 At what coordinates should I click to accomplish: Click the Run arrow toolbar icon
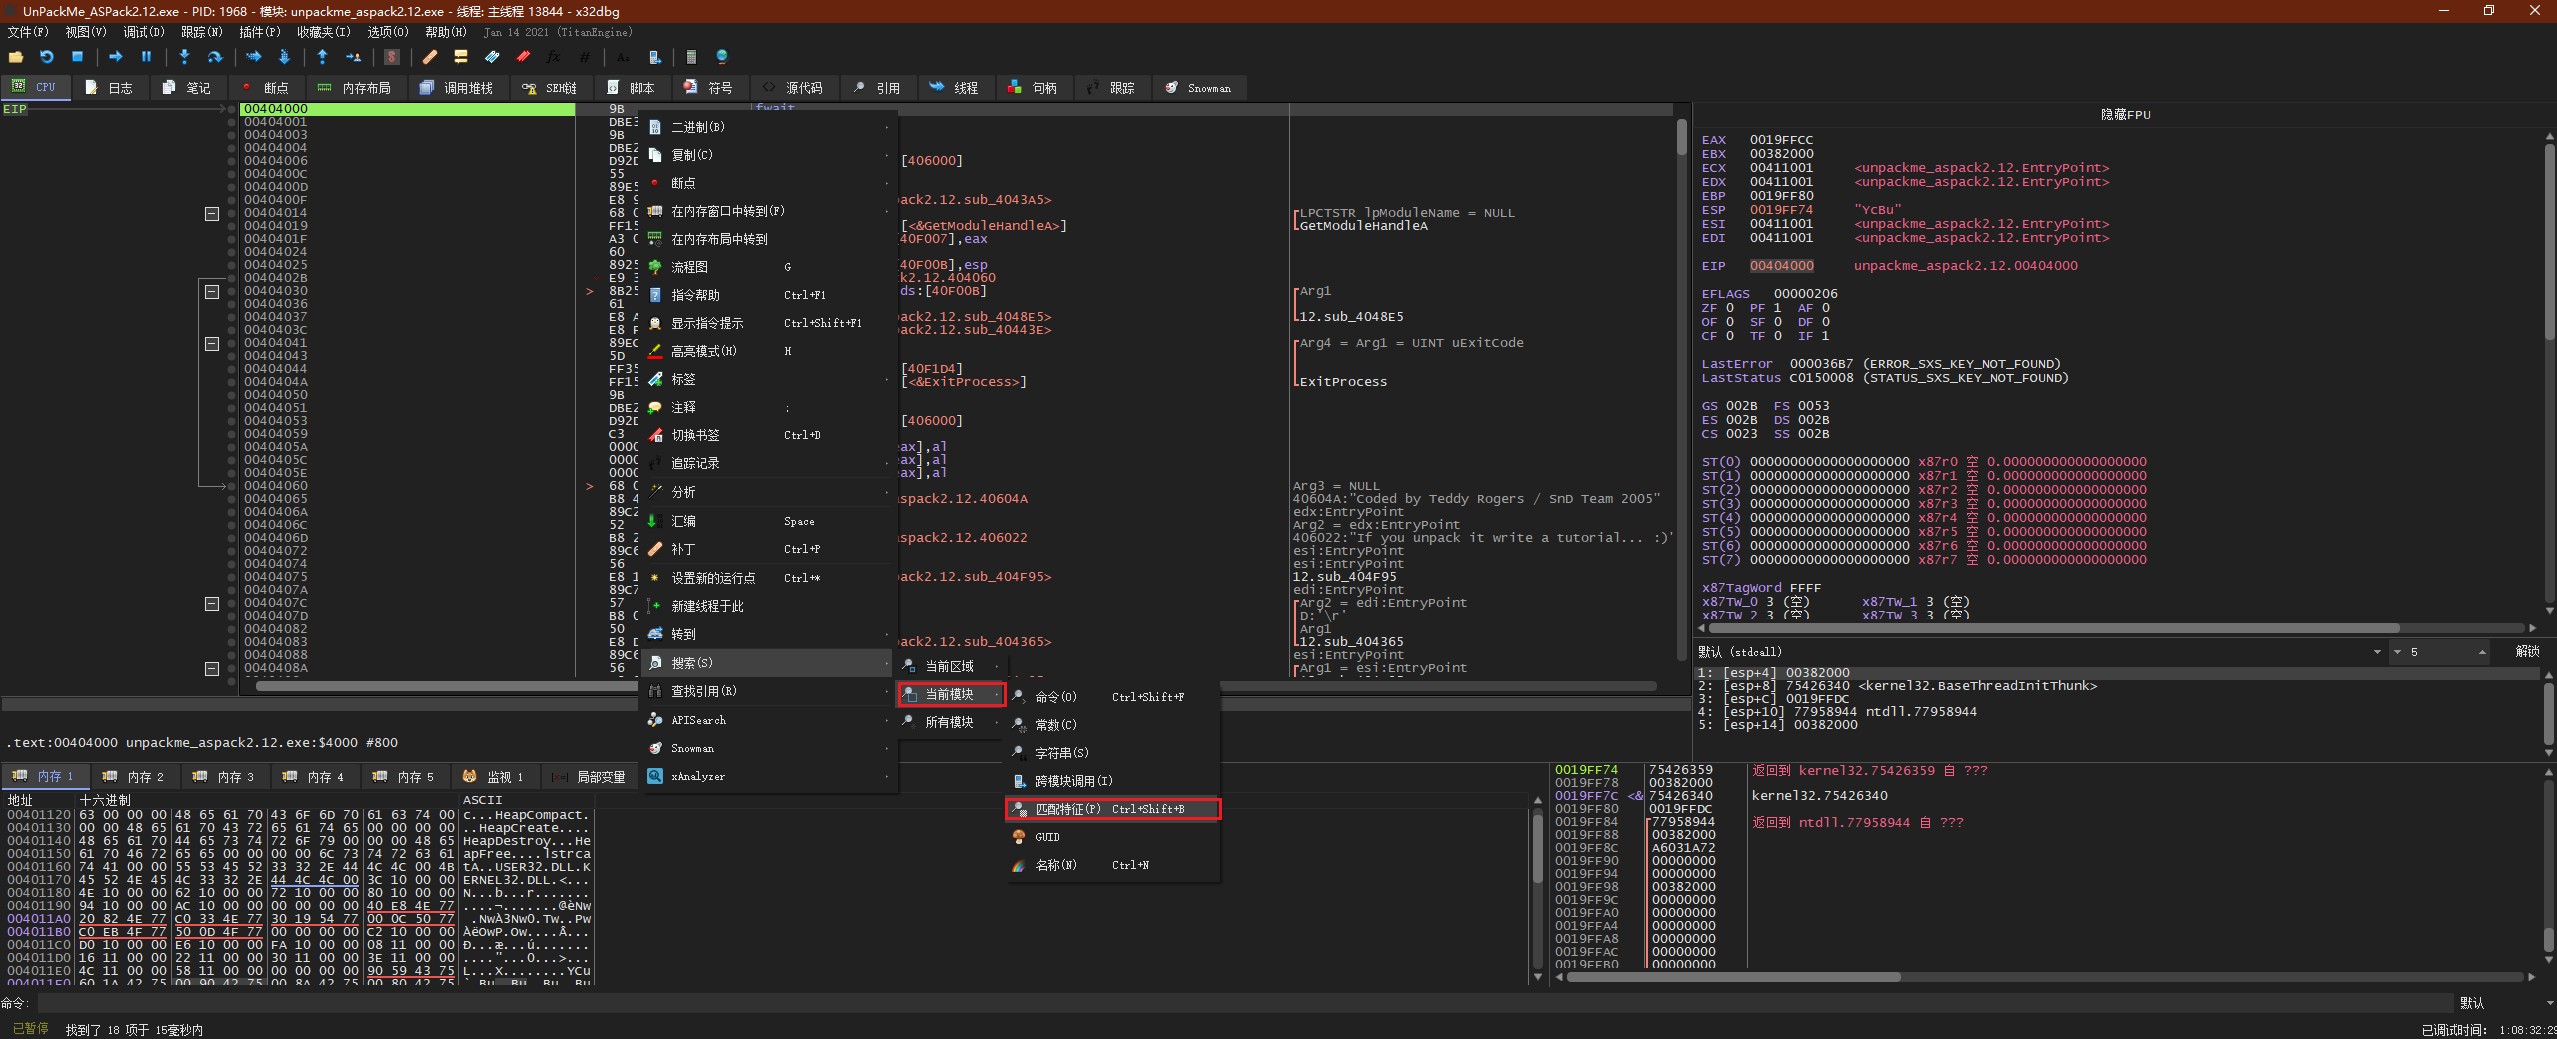(115, 57)
